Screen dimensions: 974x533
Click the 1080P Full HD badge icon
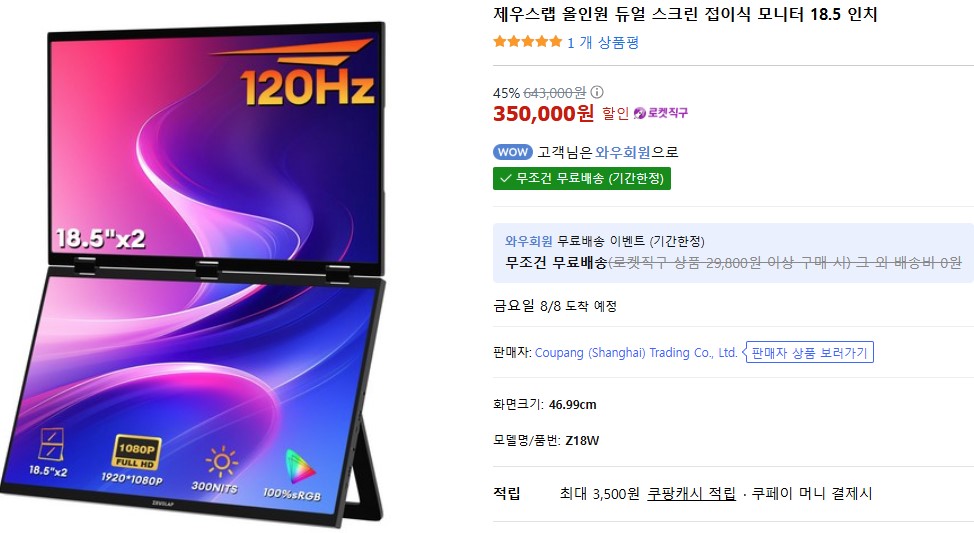[x=136, y=452]
